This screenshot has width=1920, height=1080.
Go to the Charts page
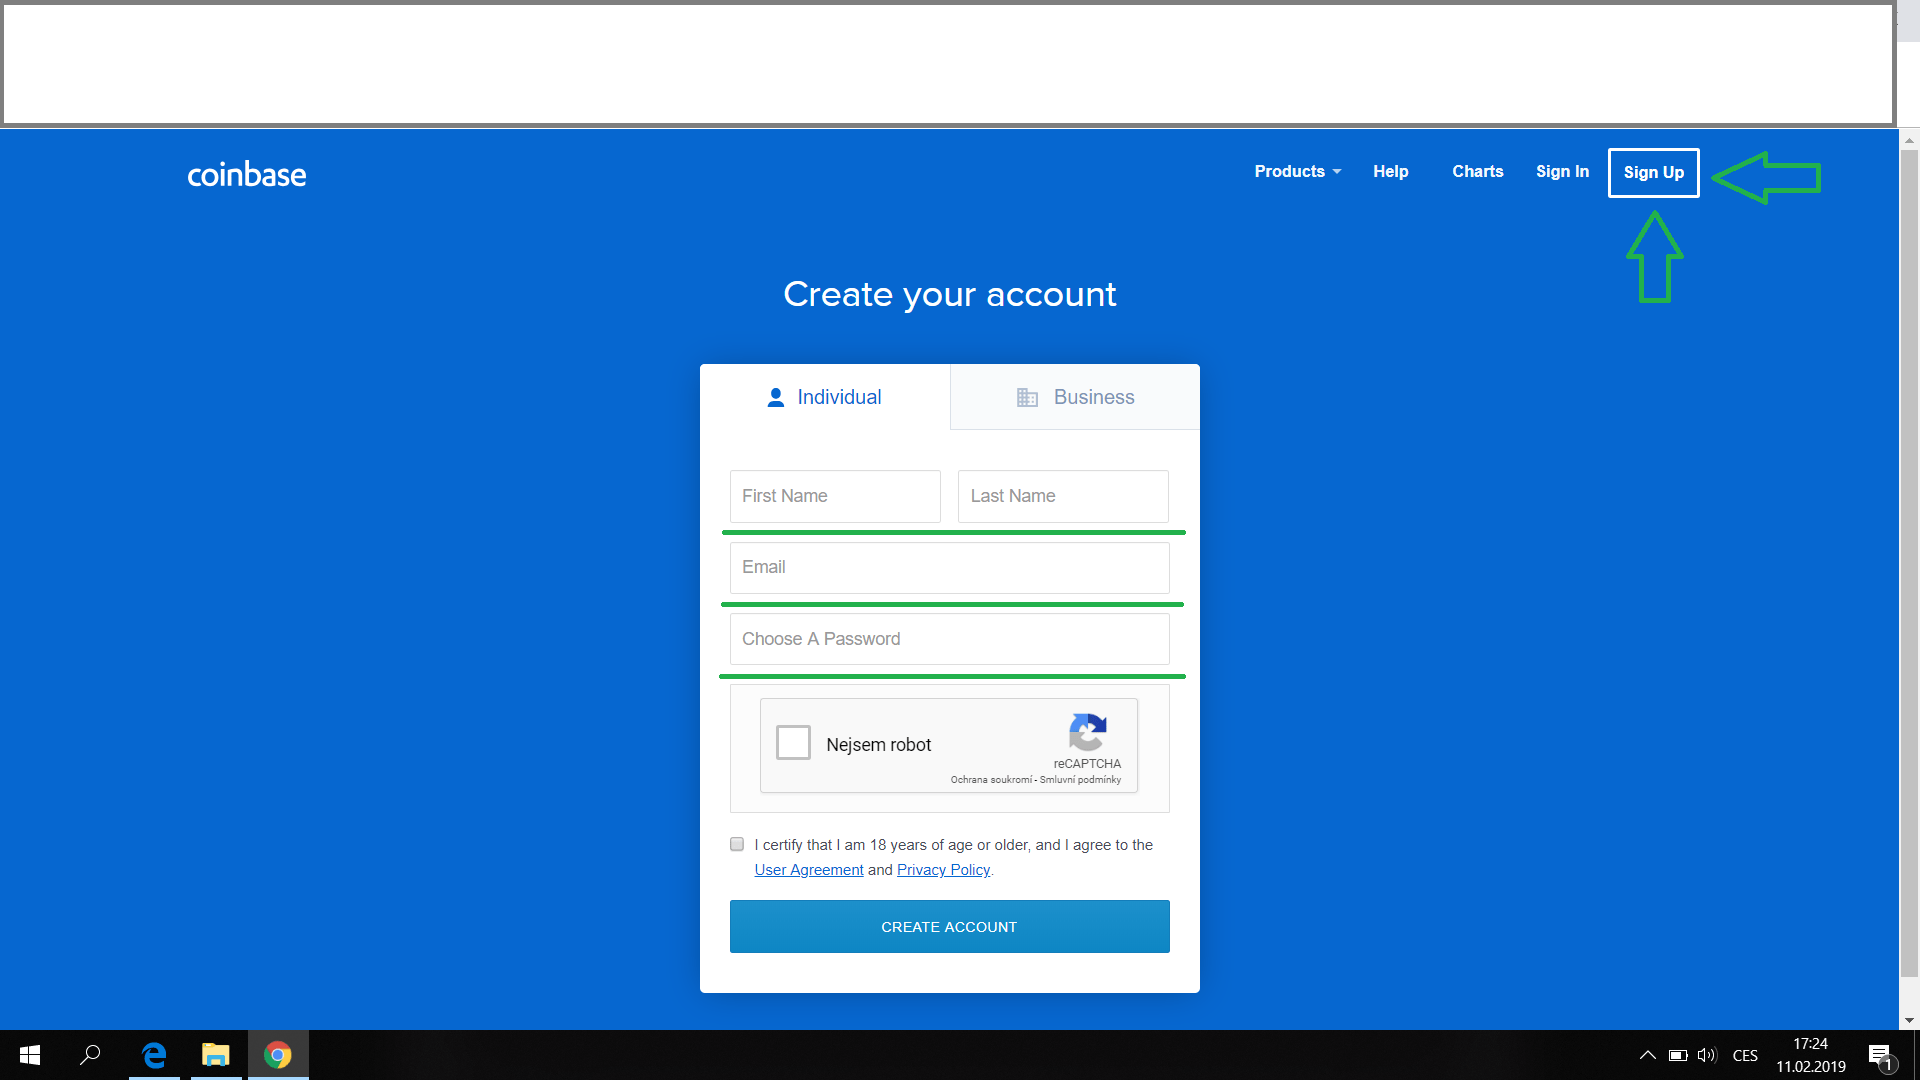tap(1477, 172)
